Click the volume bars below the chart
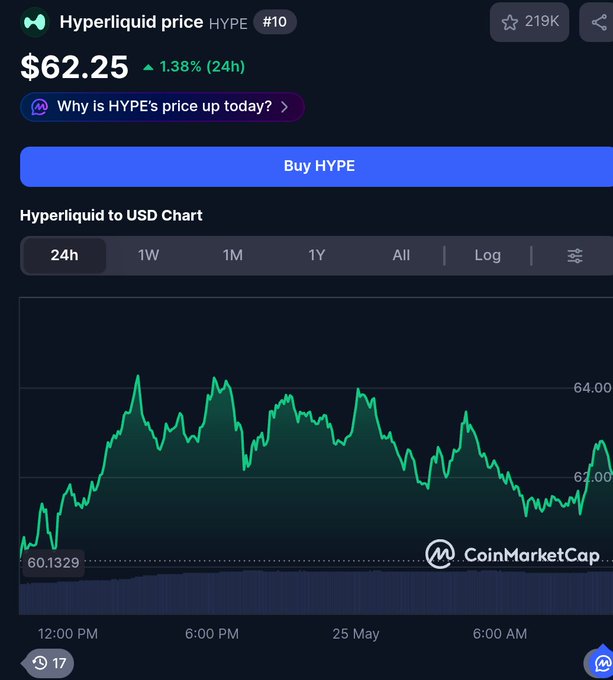The width and height of the screenshot is (613, 680). (x=316, y=593)
